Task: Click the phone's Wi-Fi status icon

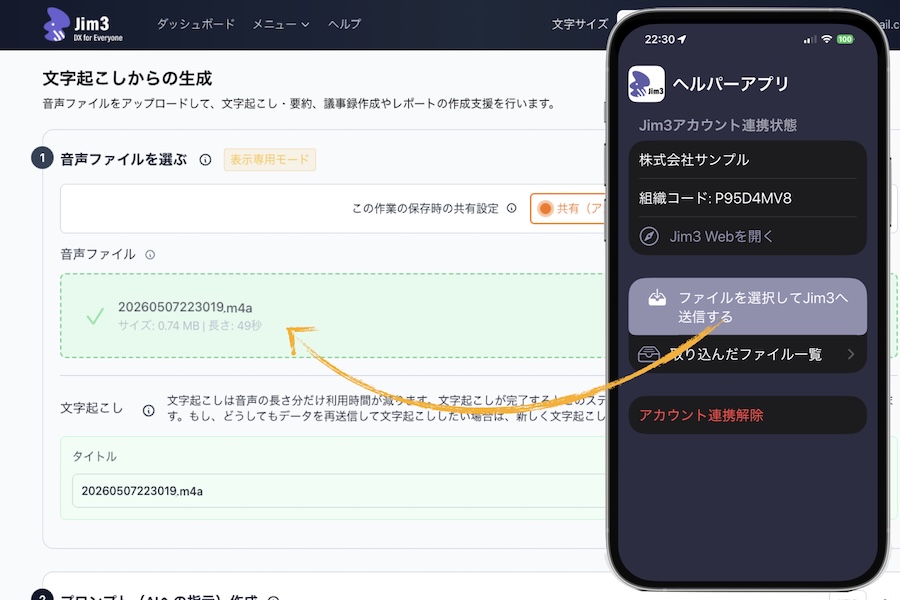Action: [827, 39]
